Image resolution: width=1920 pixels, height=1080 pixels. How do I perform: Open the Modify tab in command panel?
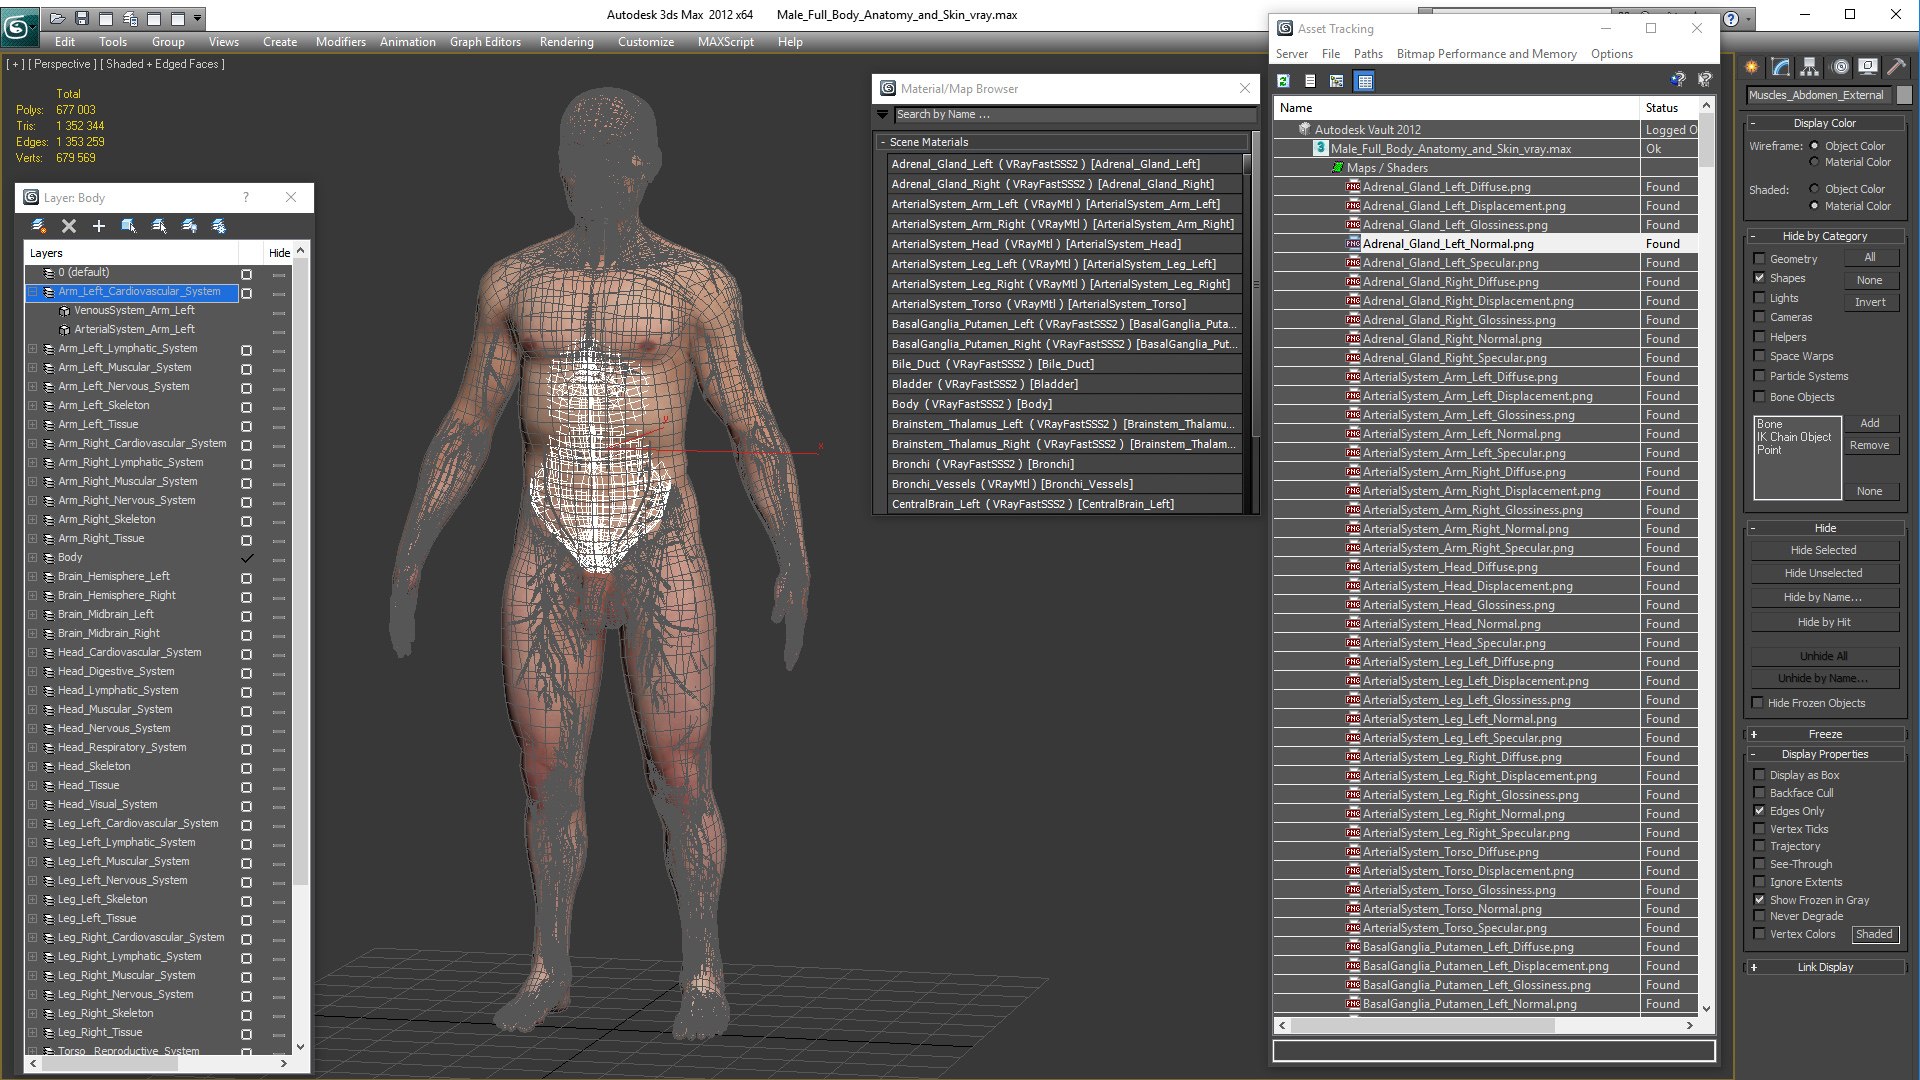1781,67
